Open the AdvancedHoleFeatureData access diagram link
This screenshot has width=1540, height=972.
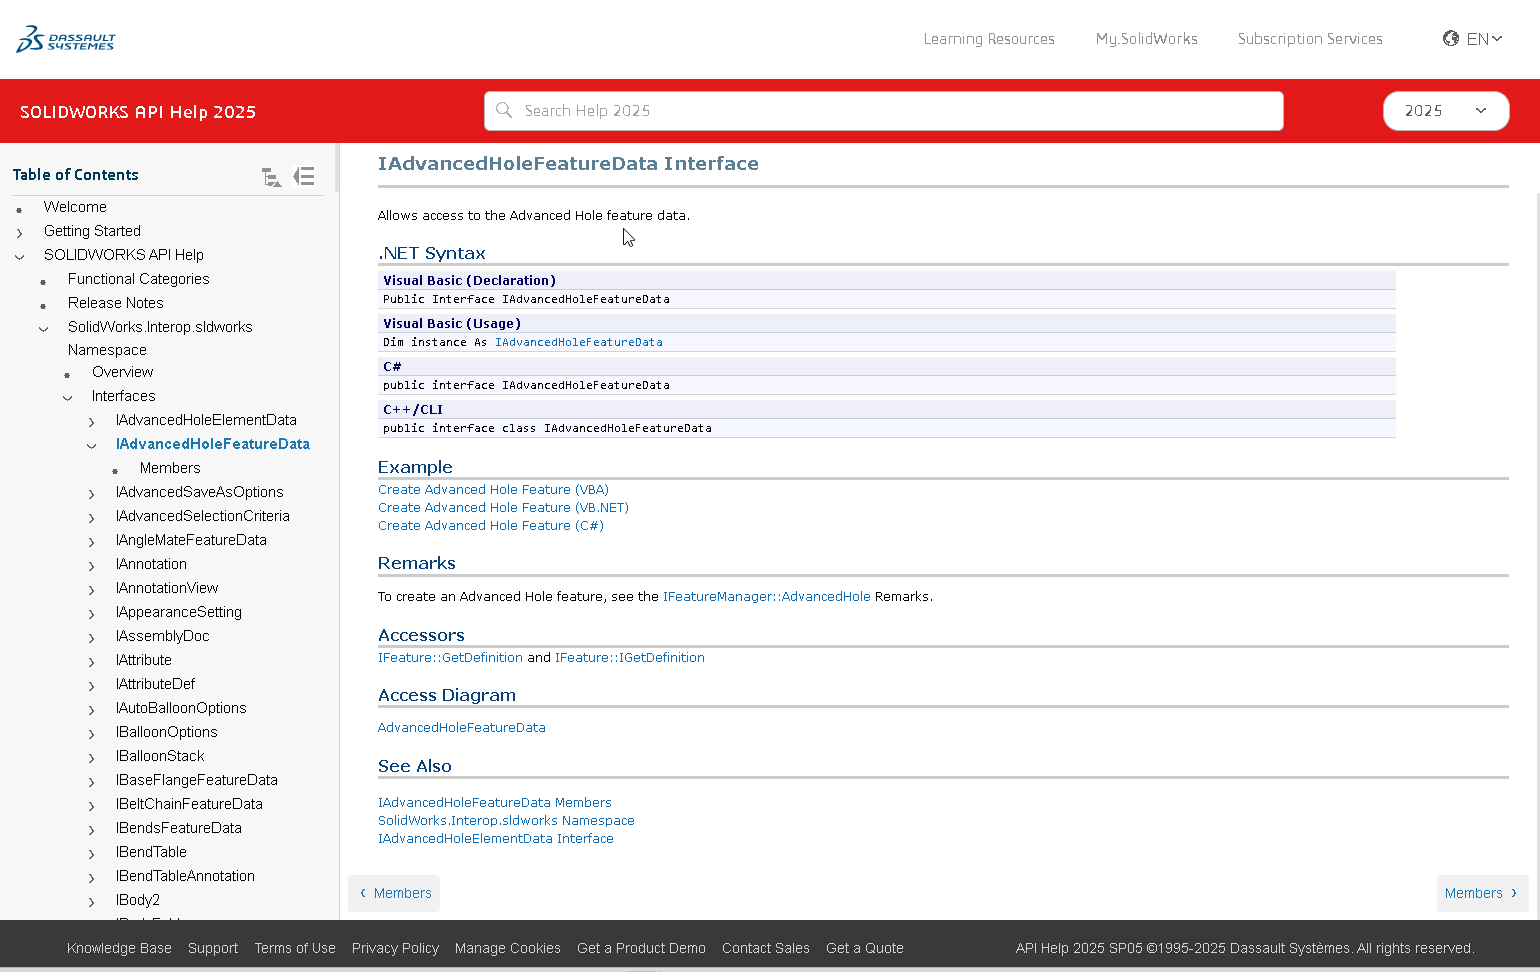click(x=461, y=727)
